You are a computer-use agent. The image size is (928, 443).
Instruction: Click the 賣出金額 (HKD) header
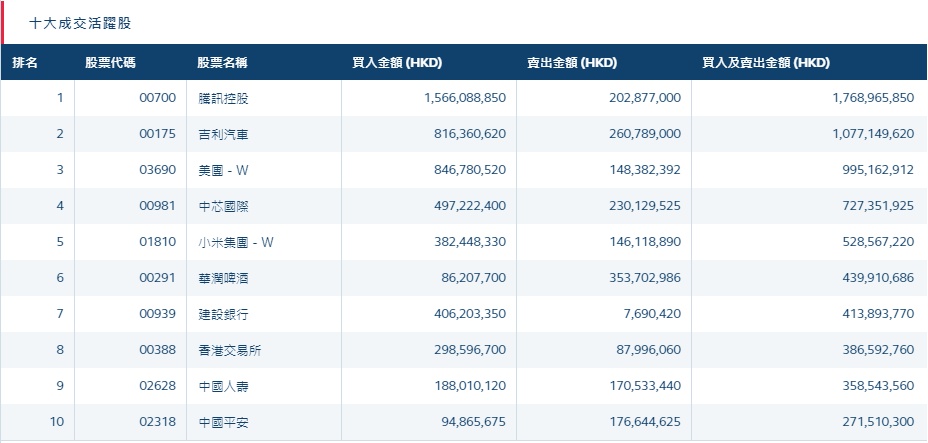pos(572,63)
